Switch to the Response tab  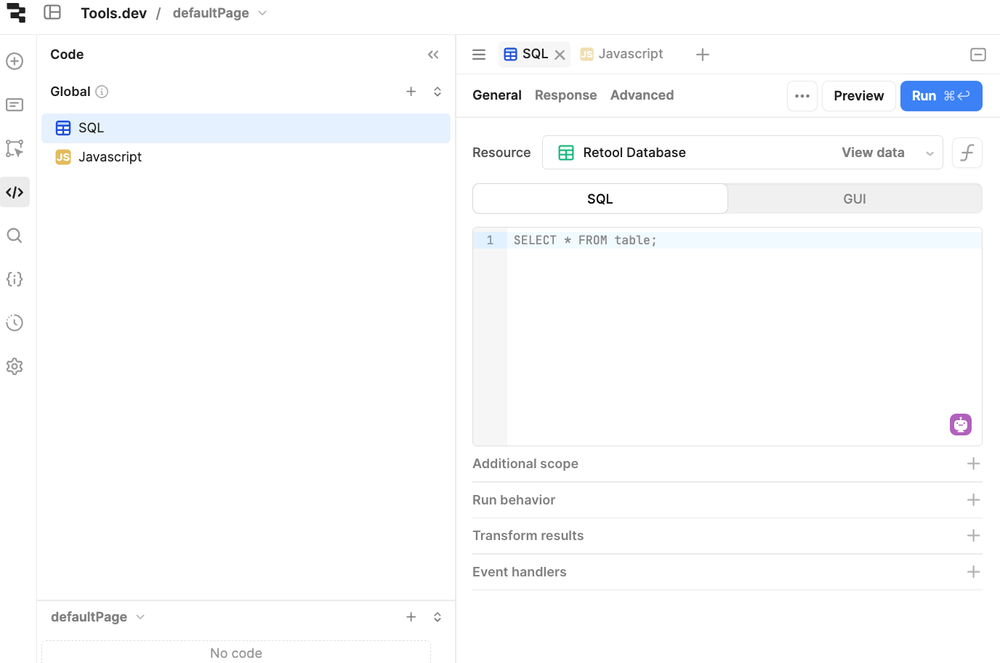click(x=565, y=96)
